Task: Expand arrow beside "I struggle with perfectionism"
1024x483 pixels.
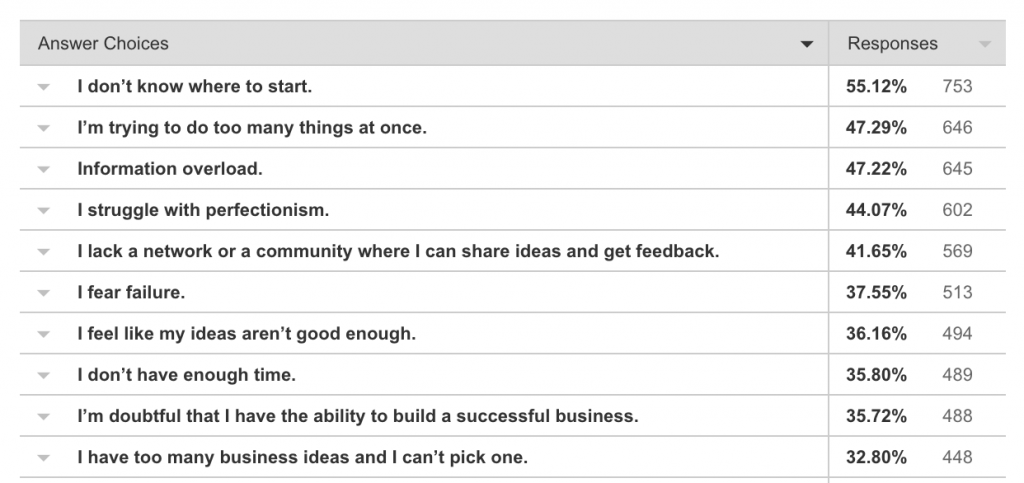Action: [43, 210]
